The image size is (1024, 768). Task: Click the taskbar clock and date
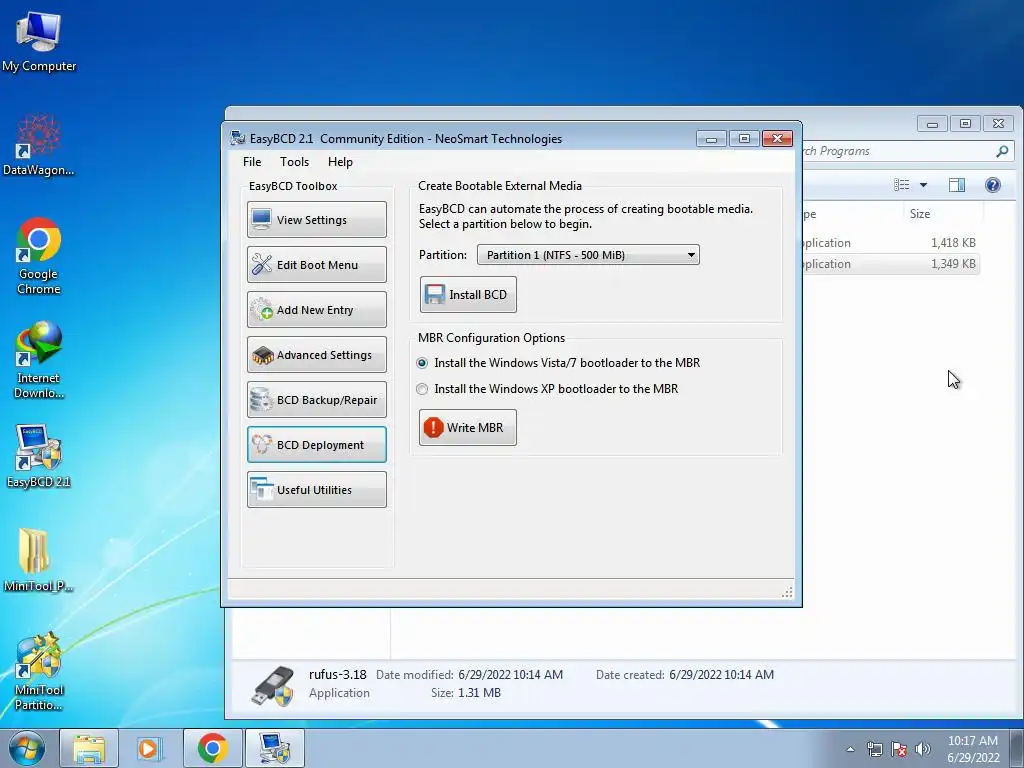(x=973, y=749)
